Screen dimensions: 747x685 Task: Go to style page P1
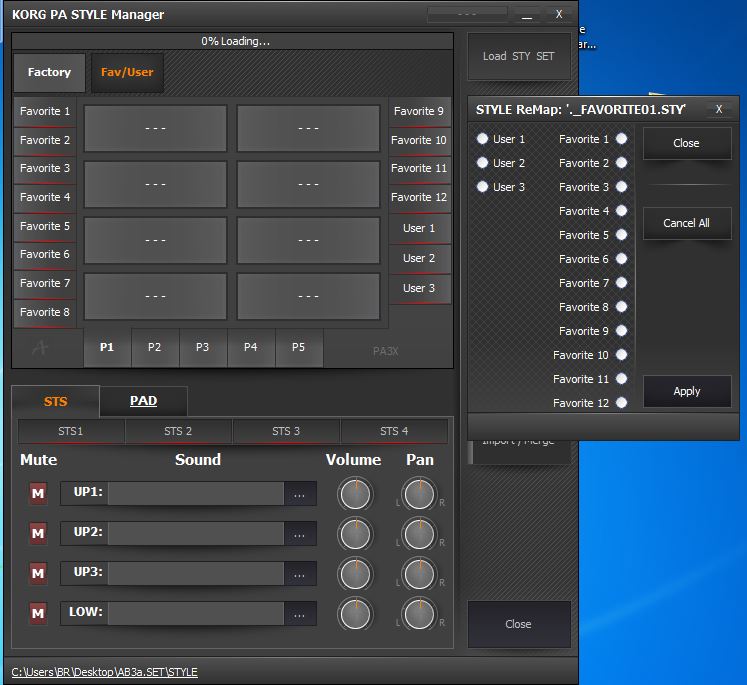107,347
